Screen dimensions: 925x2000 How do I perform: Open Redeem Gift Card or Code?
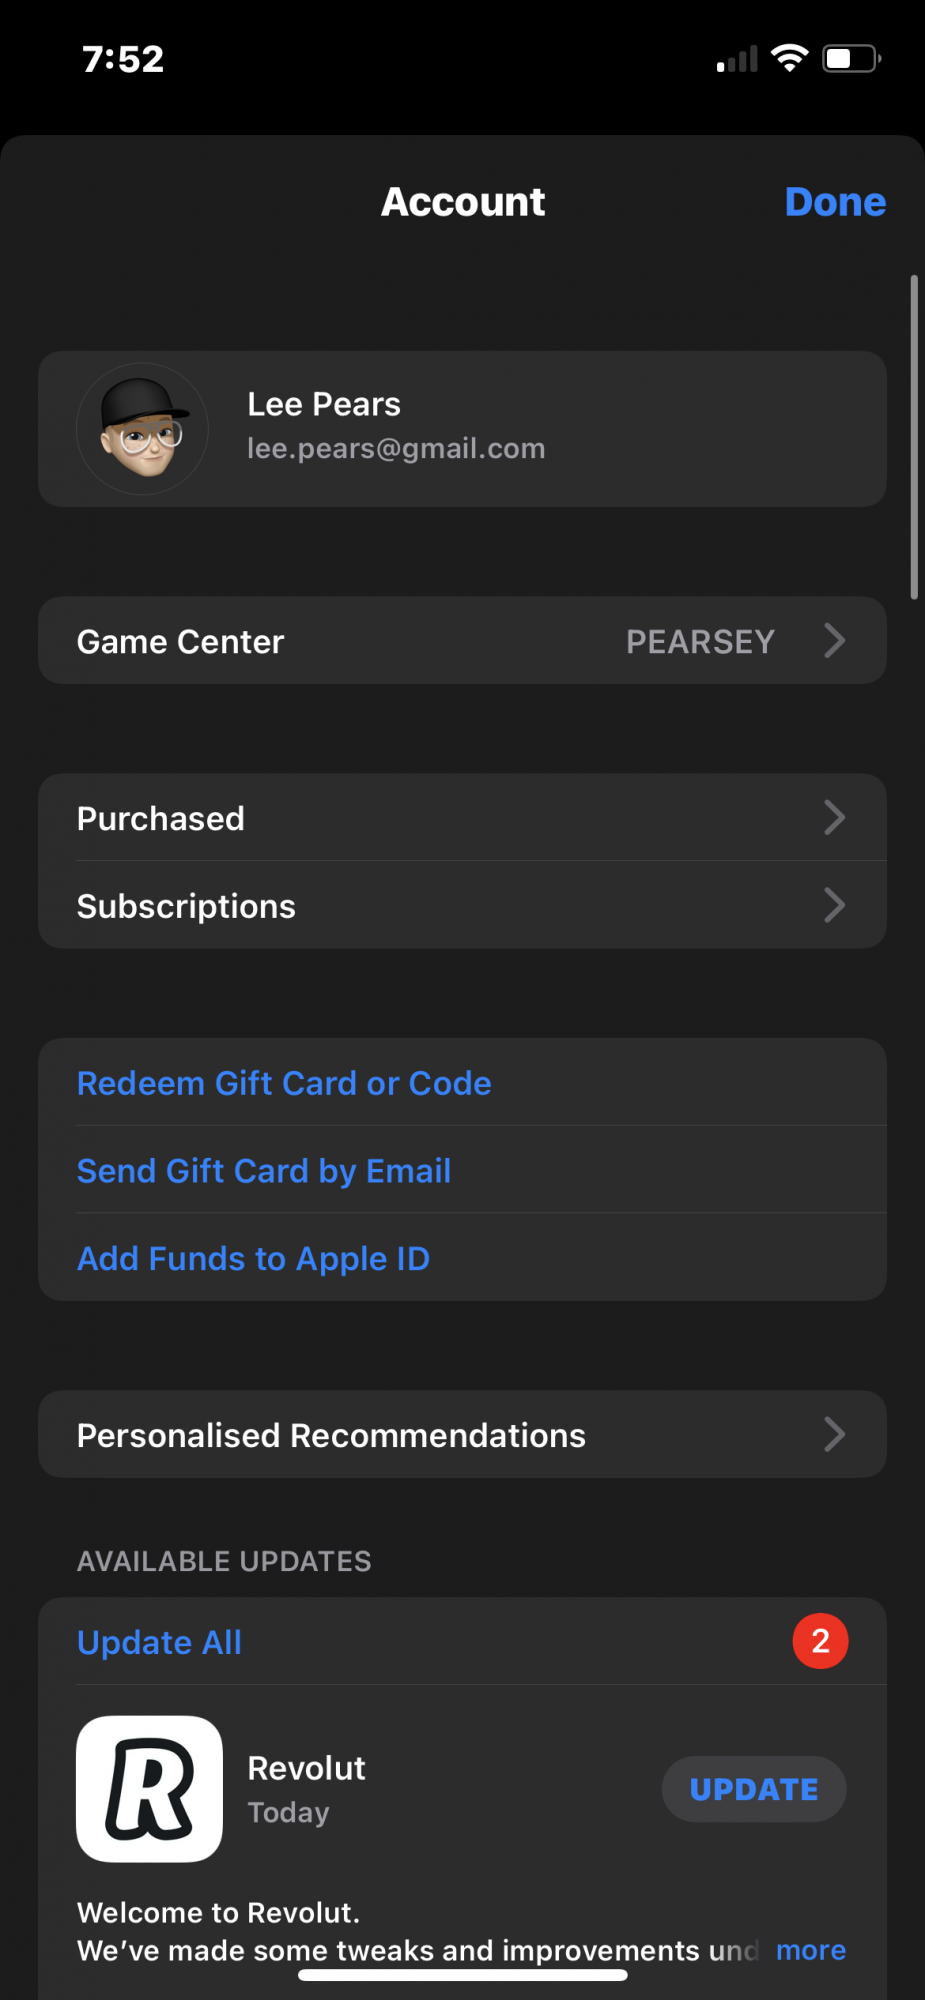click(284, 1083)
